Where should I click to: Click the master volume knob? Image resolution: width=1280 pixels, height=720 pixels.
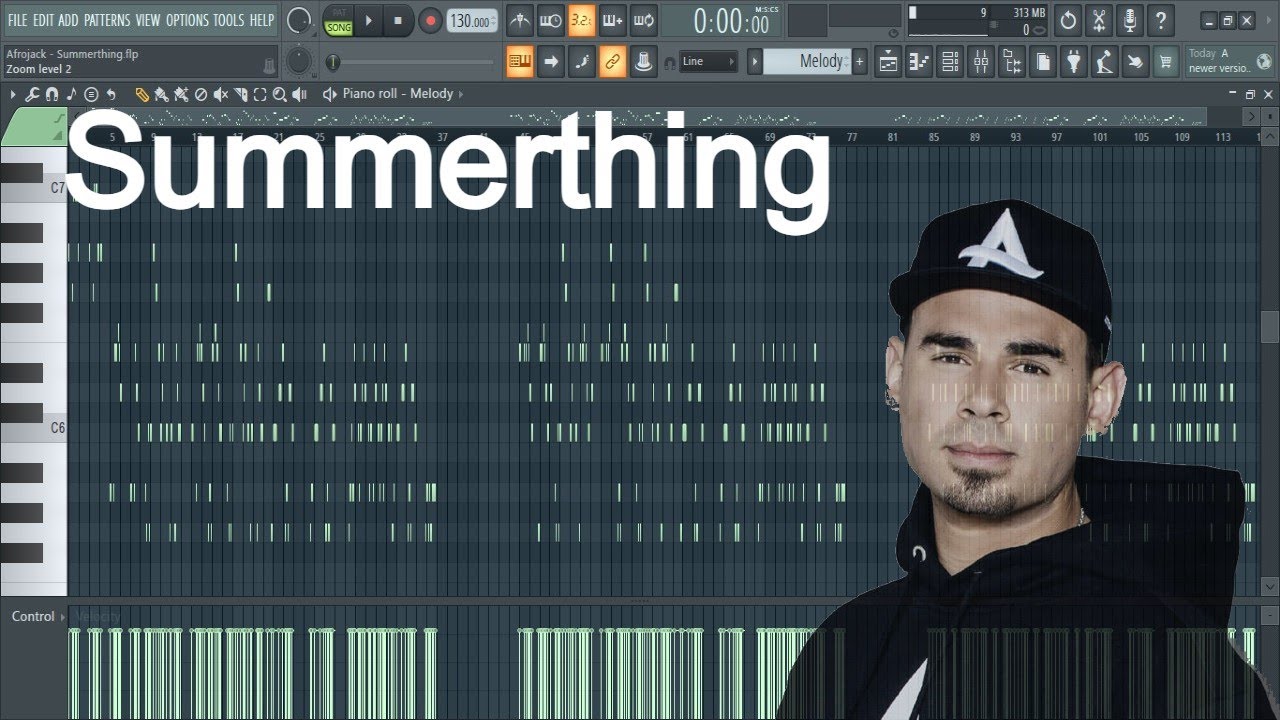[x=299, y=20]
